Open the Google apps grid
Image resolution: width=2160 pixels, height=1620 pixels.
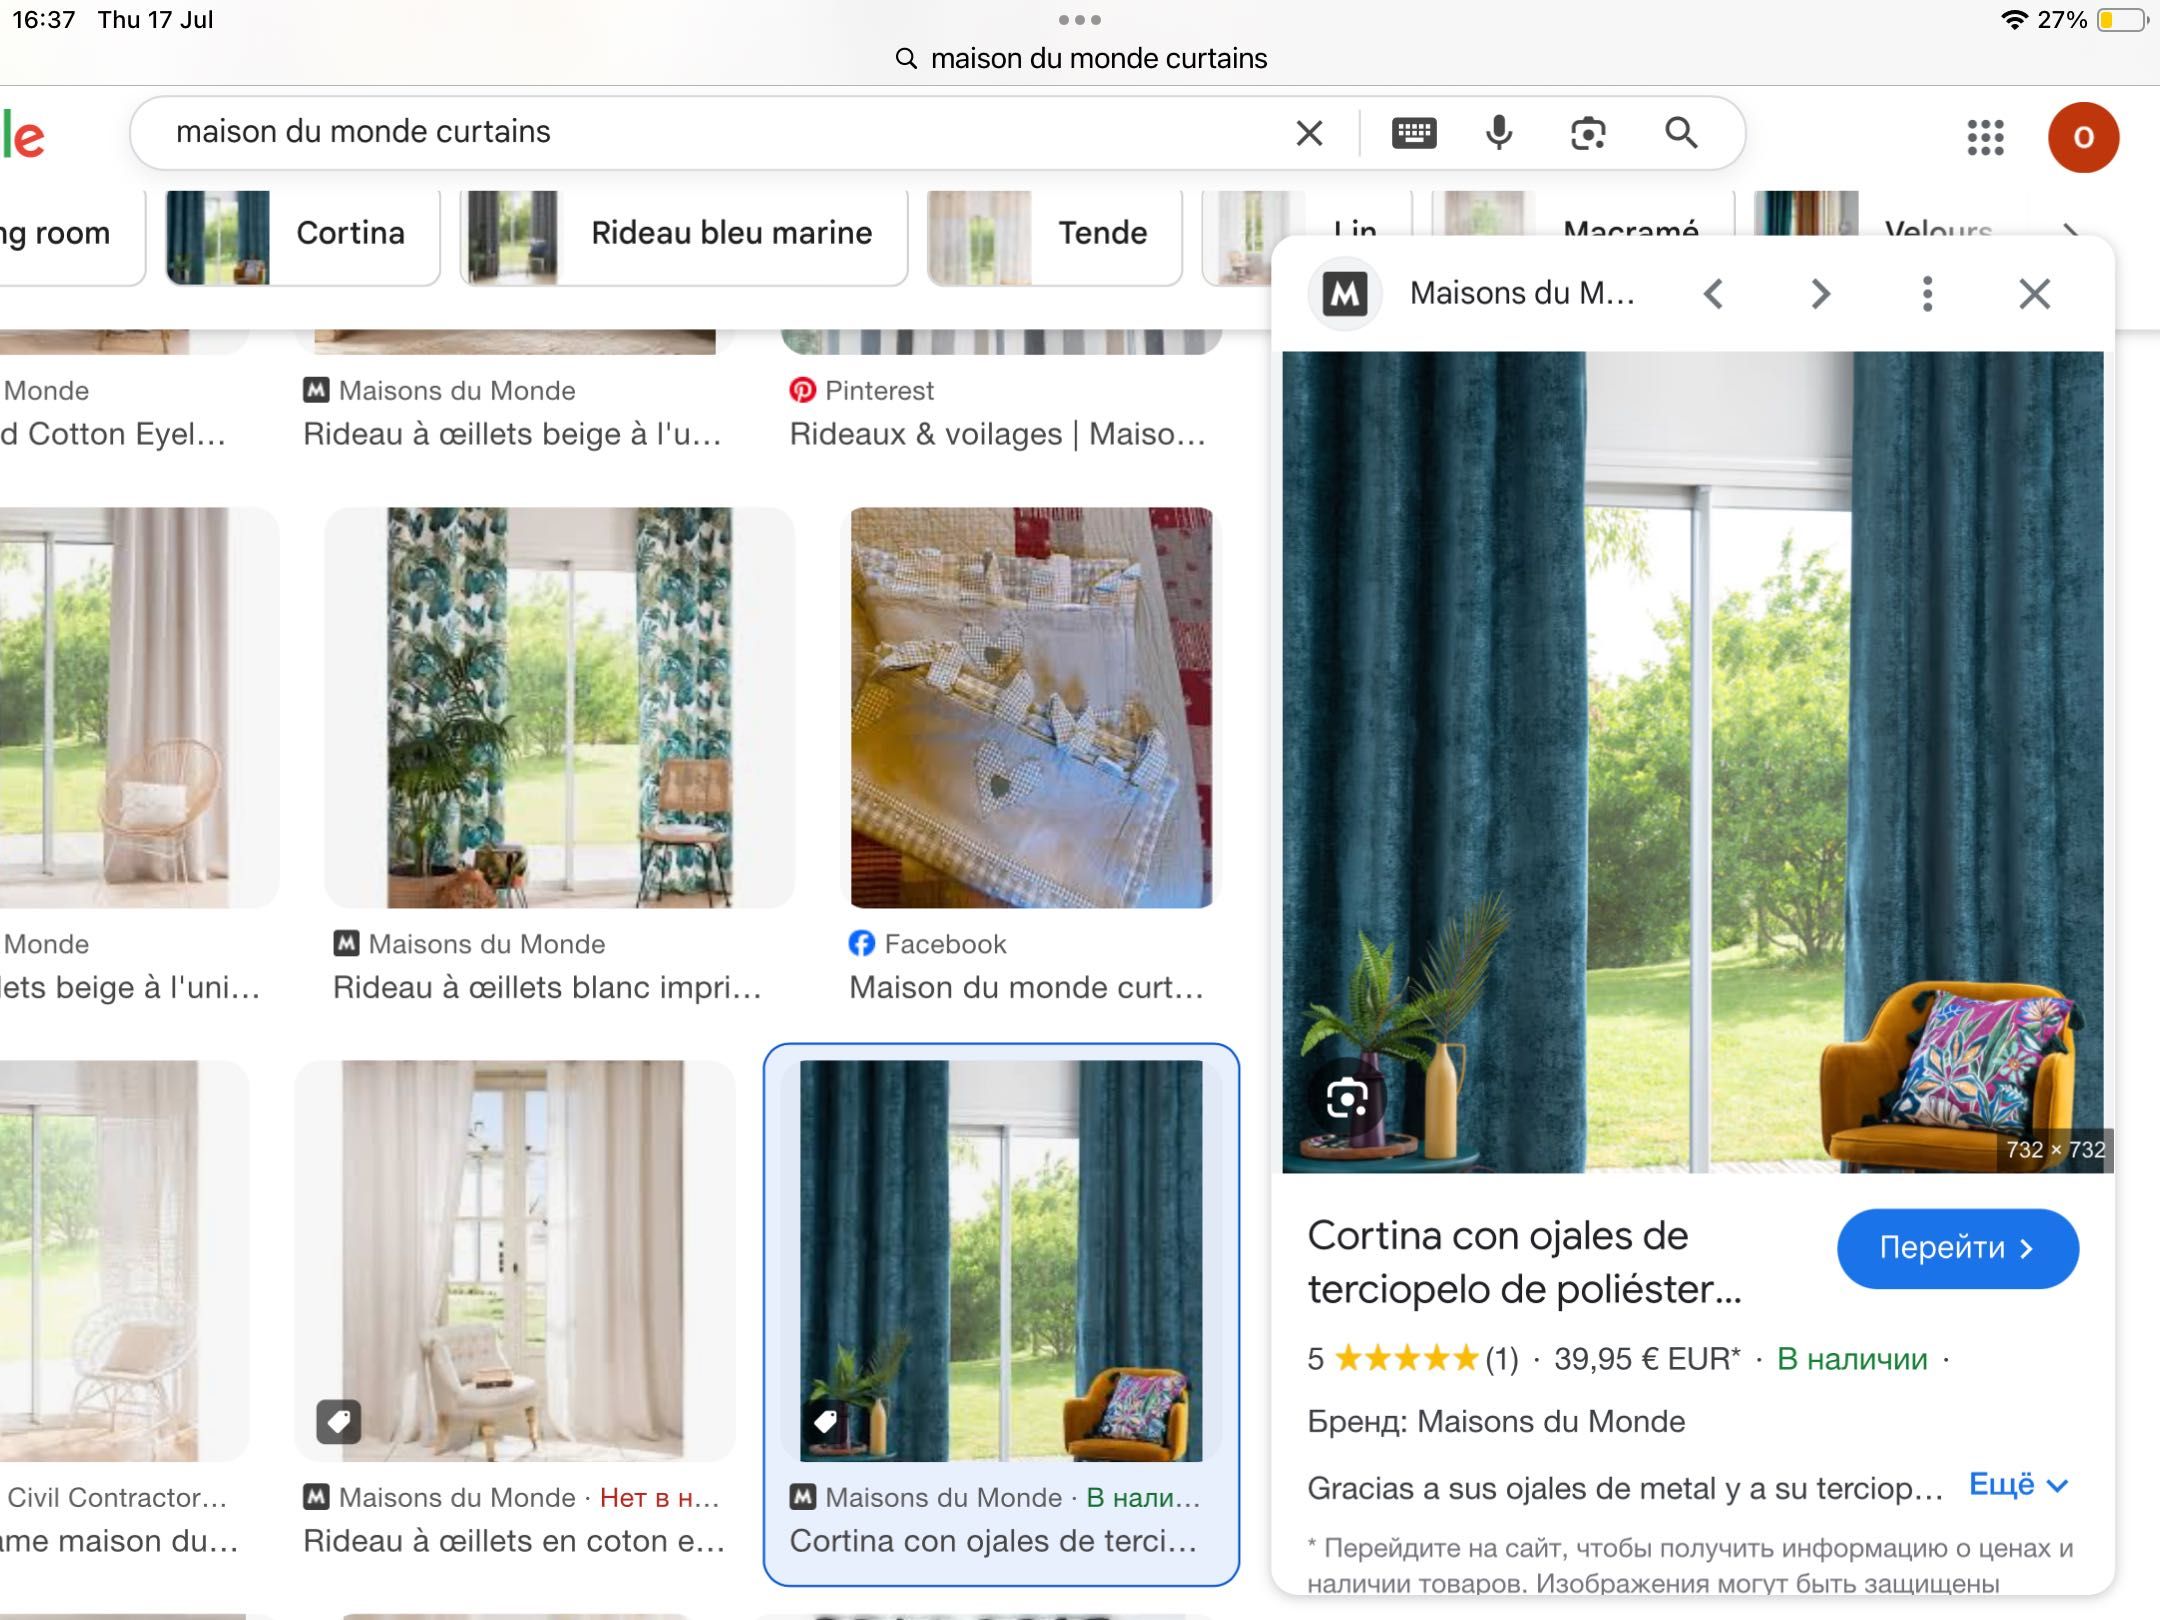point(1985,137)
